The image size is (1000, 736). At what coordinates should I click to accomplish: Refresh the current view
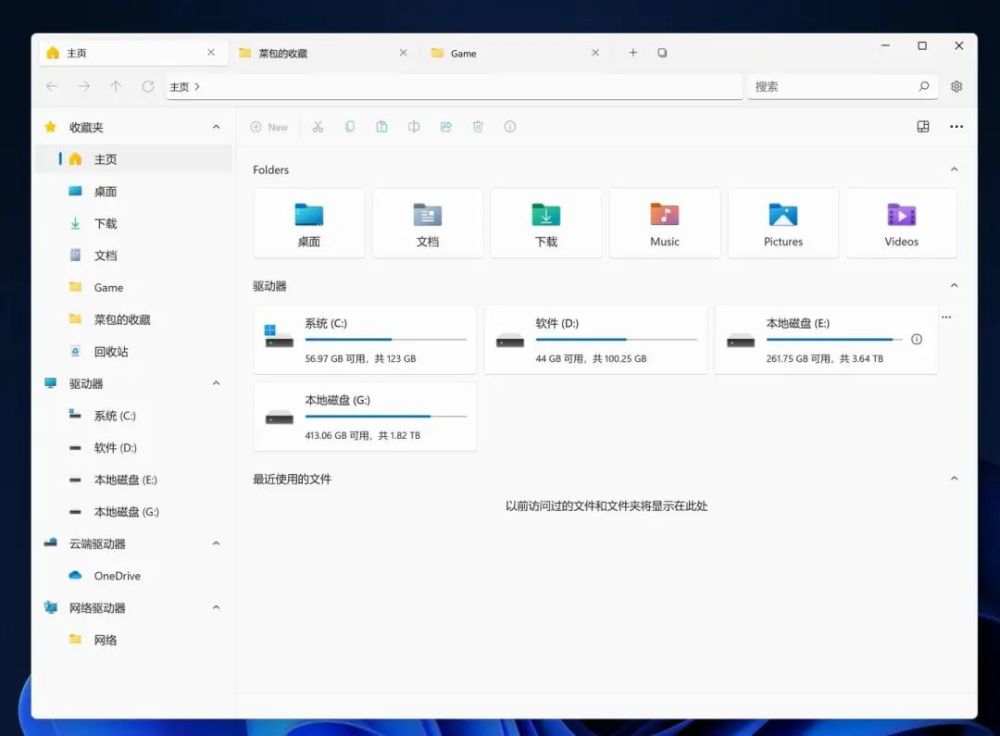click(147, 86)
